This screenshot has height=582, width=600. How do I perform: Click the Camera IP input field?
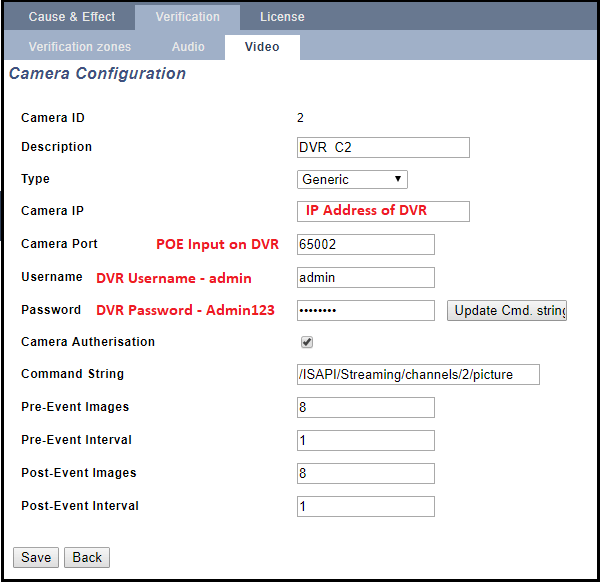coord(383,211)
